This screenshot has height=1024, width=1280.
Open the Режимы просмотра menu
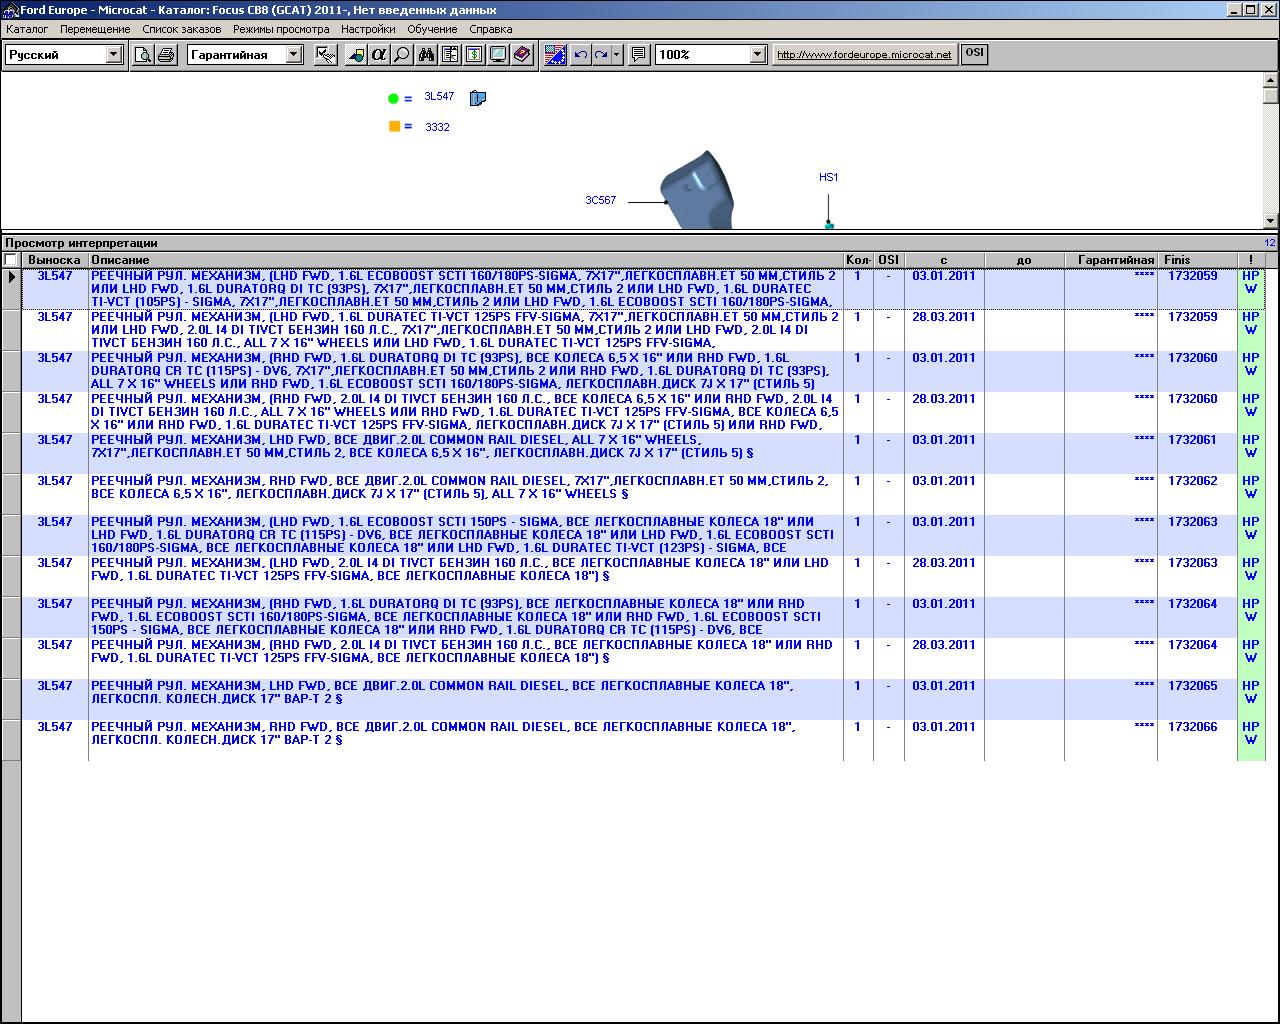[281, 29]
